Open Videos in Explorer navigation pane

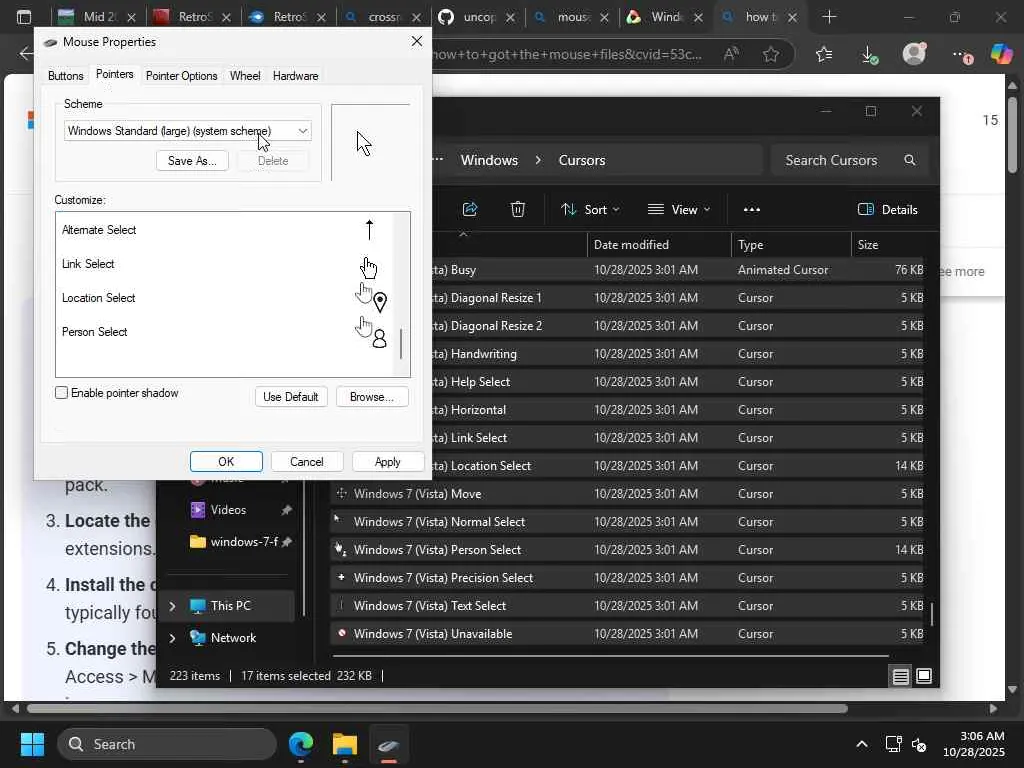[x=229, y=510]
